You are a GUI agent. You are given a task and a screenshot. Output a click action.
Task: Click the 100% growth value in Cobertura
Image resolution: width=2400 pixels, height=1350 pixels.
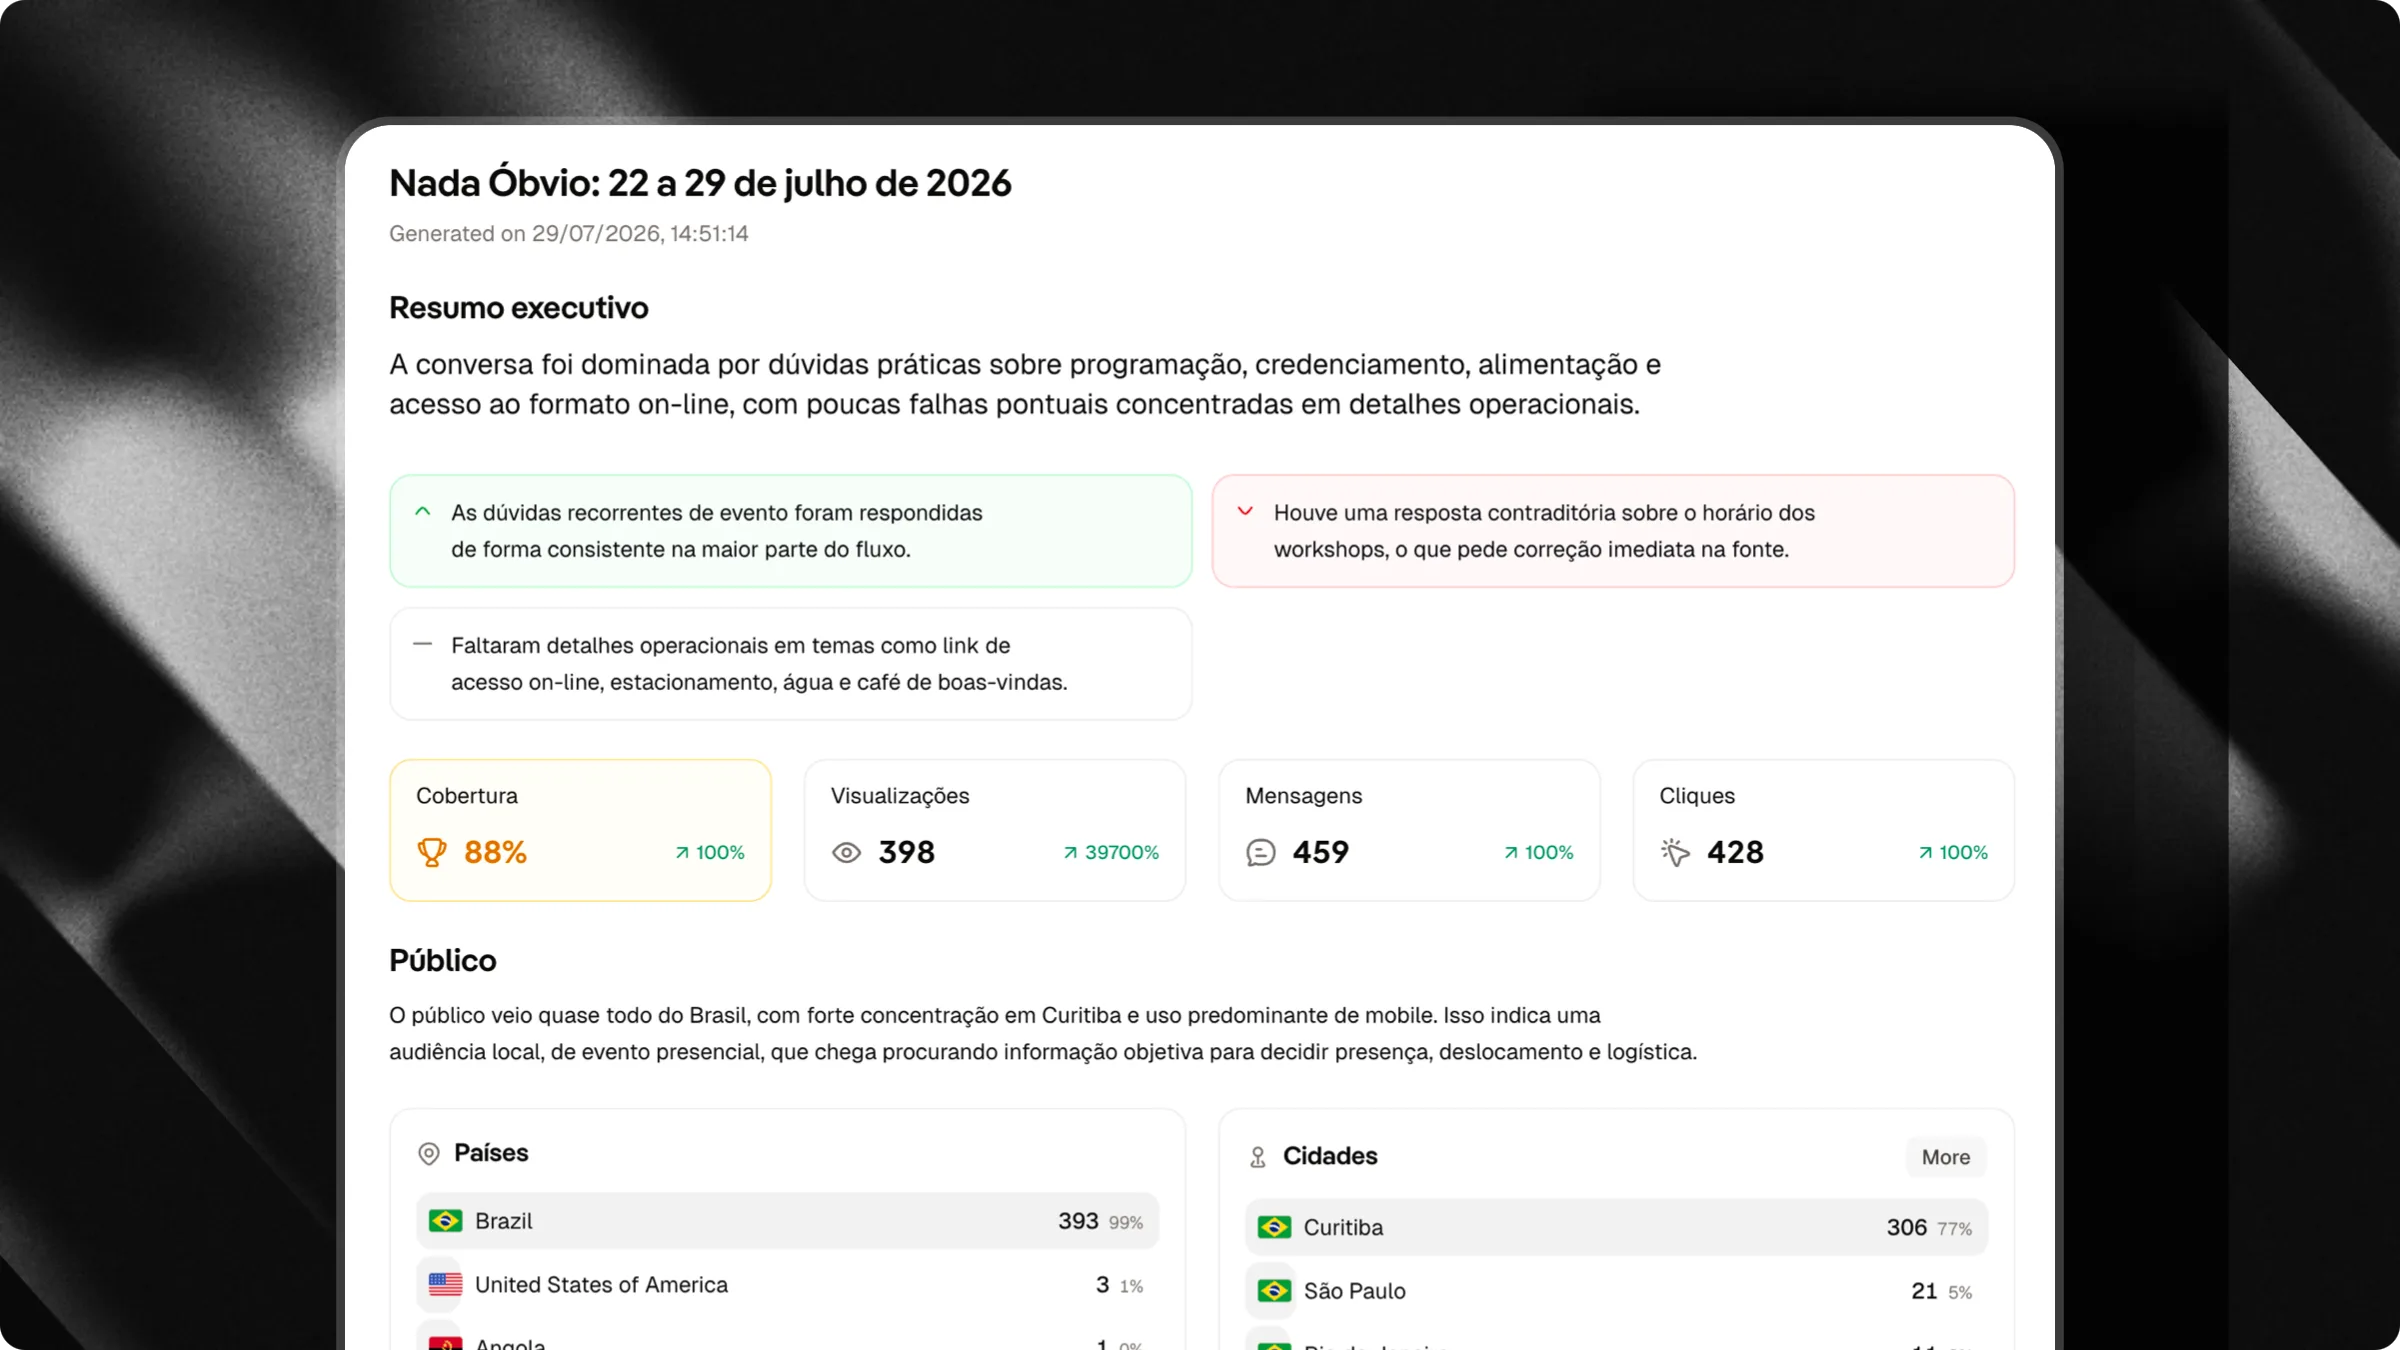[x=720, y=853]
